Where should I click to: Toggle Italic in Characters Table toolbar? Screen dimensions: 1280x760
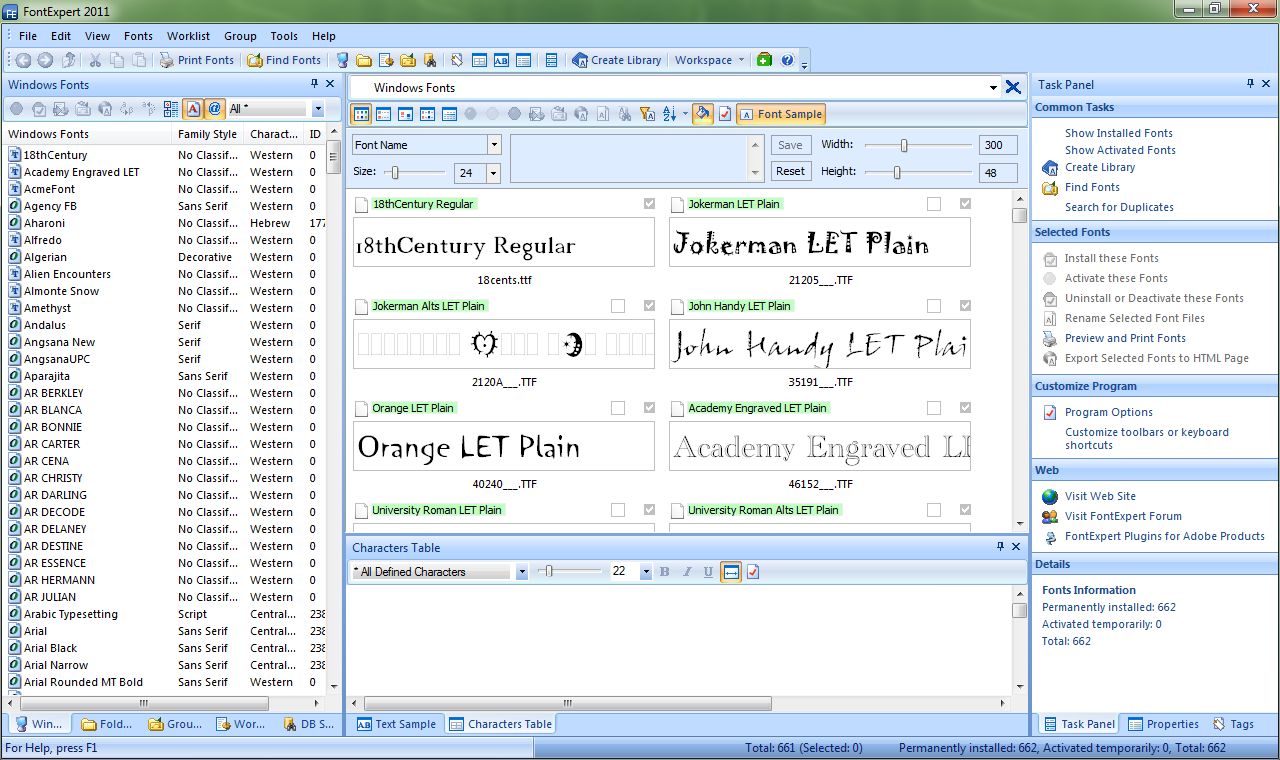pyautogui.click(x=686, y=572)
